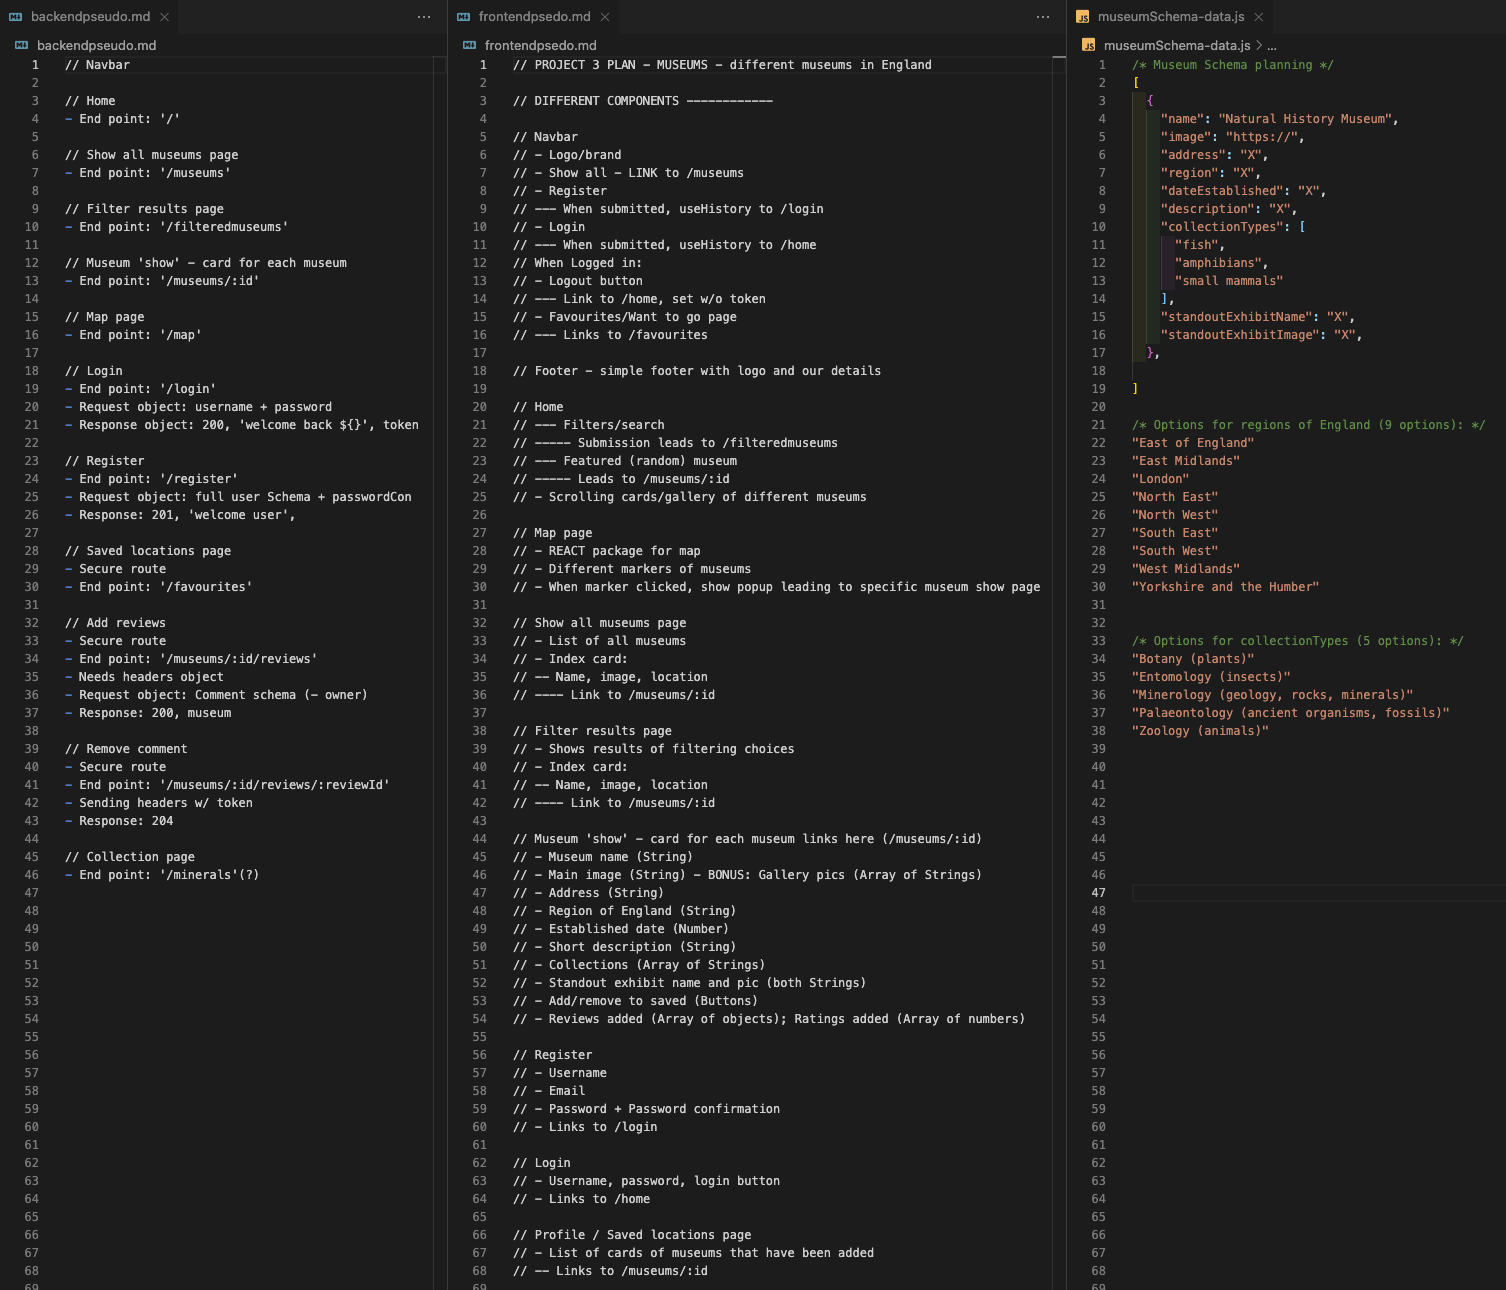
Task: Click "// - Established date (Number)" line
Action: pos(621,929)
